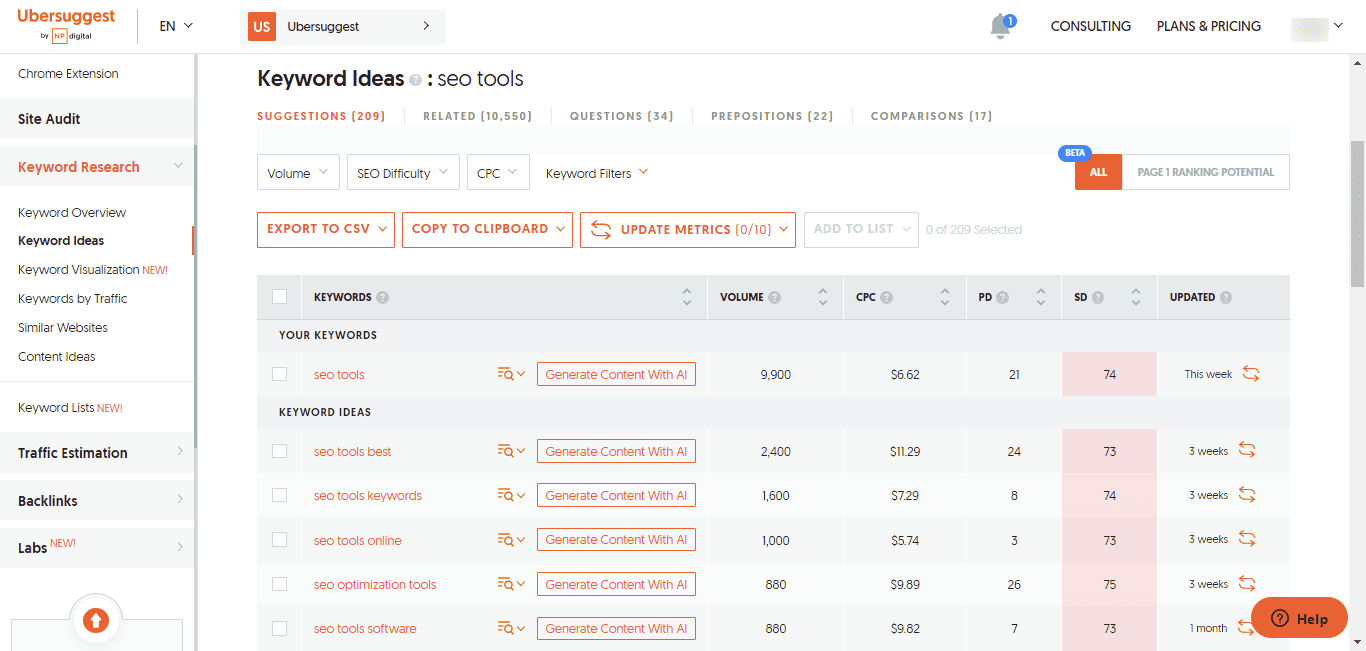Switch to the Questions tab
The height and width of the screenshot is (651, 1366).
point(621,116)
